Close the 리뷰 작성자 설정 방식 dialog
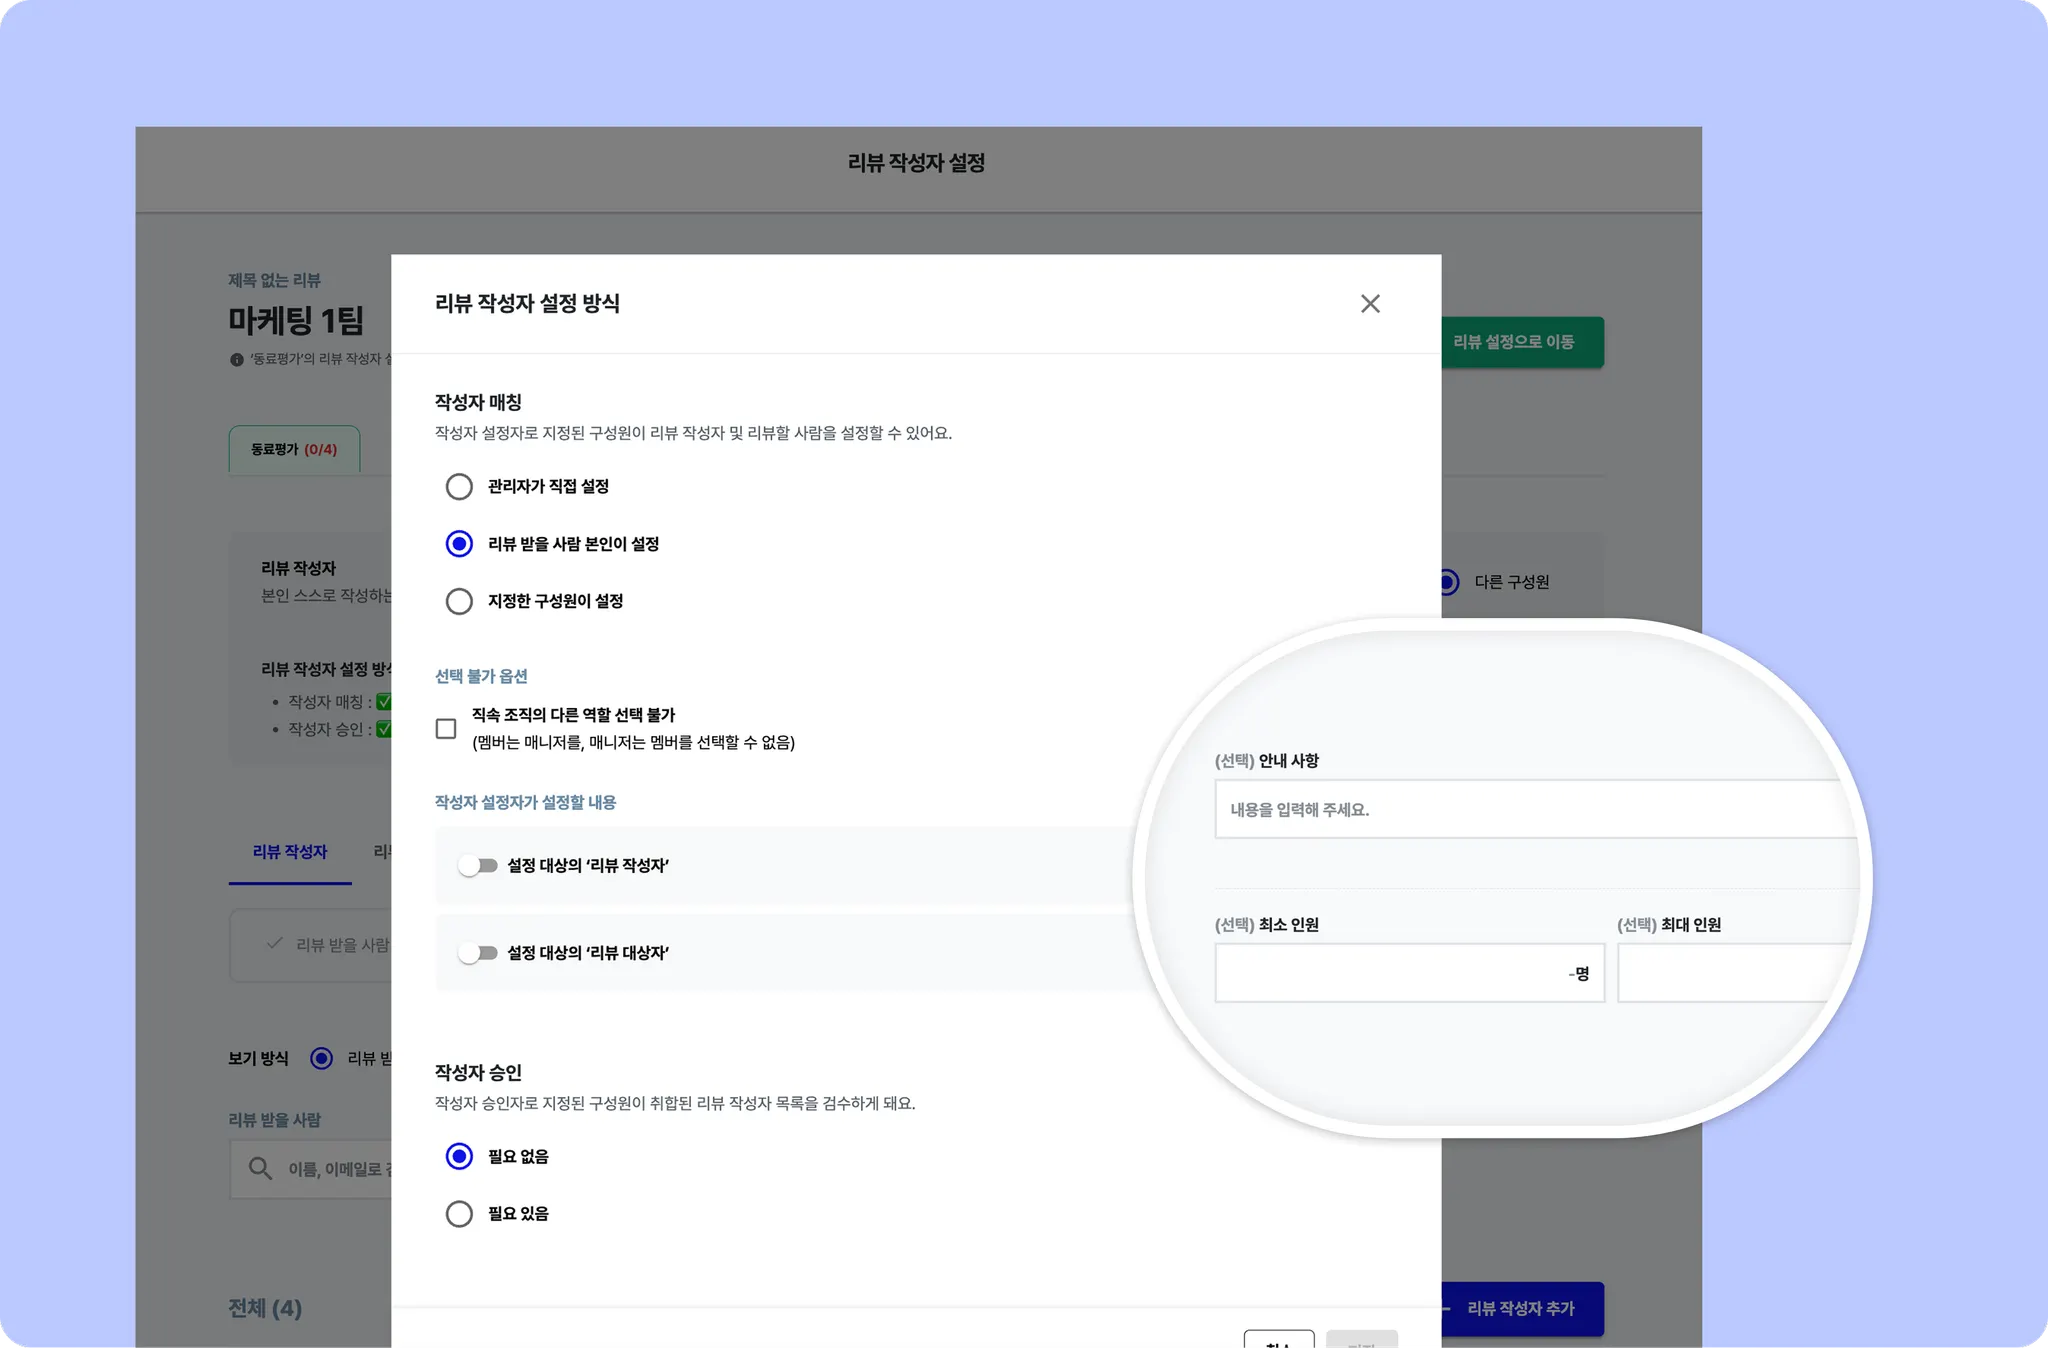 [x=1369, y=304]
